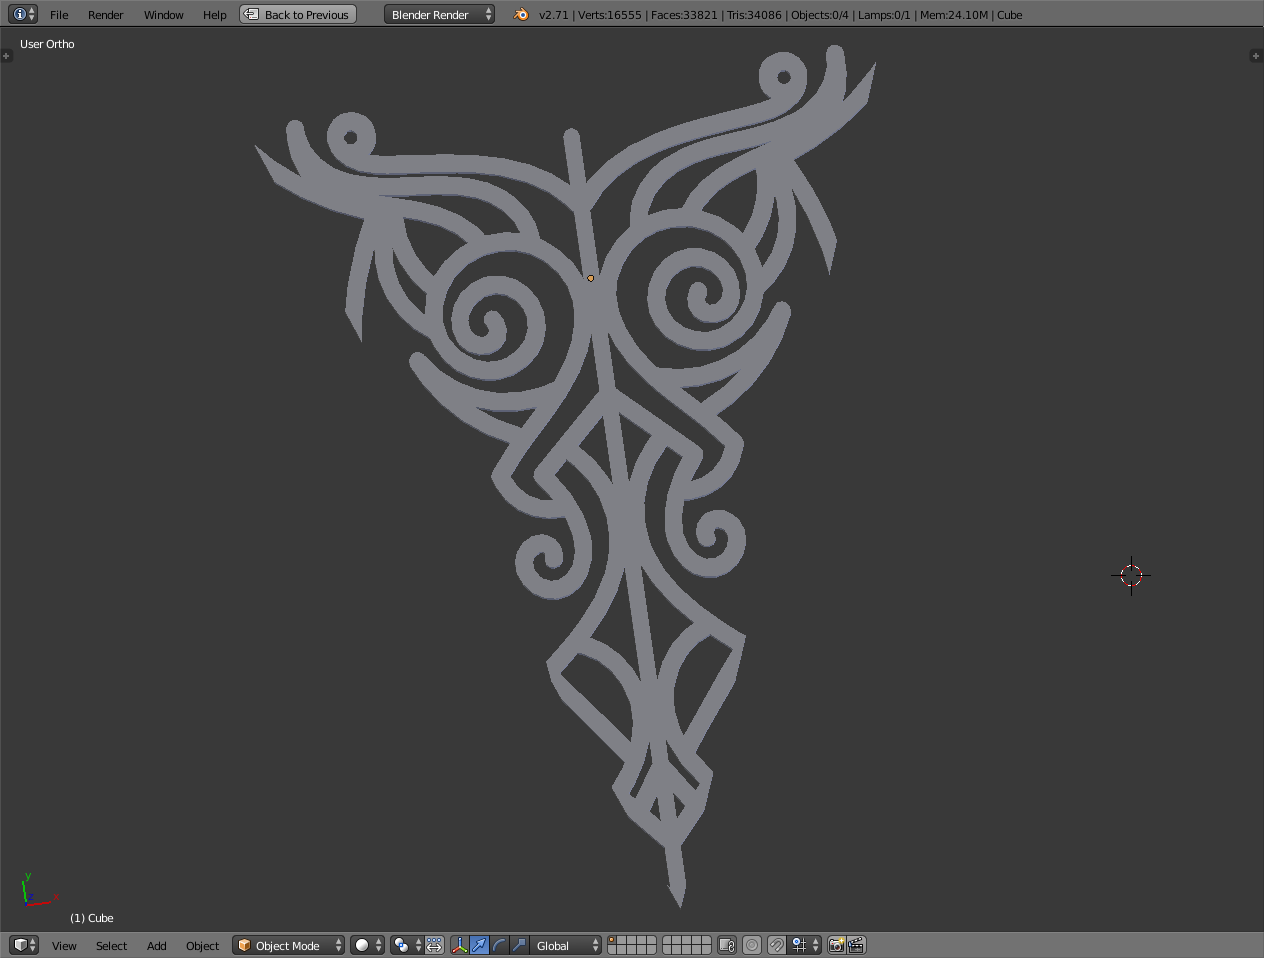
Task: Open the pivot point selector
Action: [x=406, y=946]
